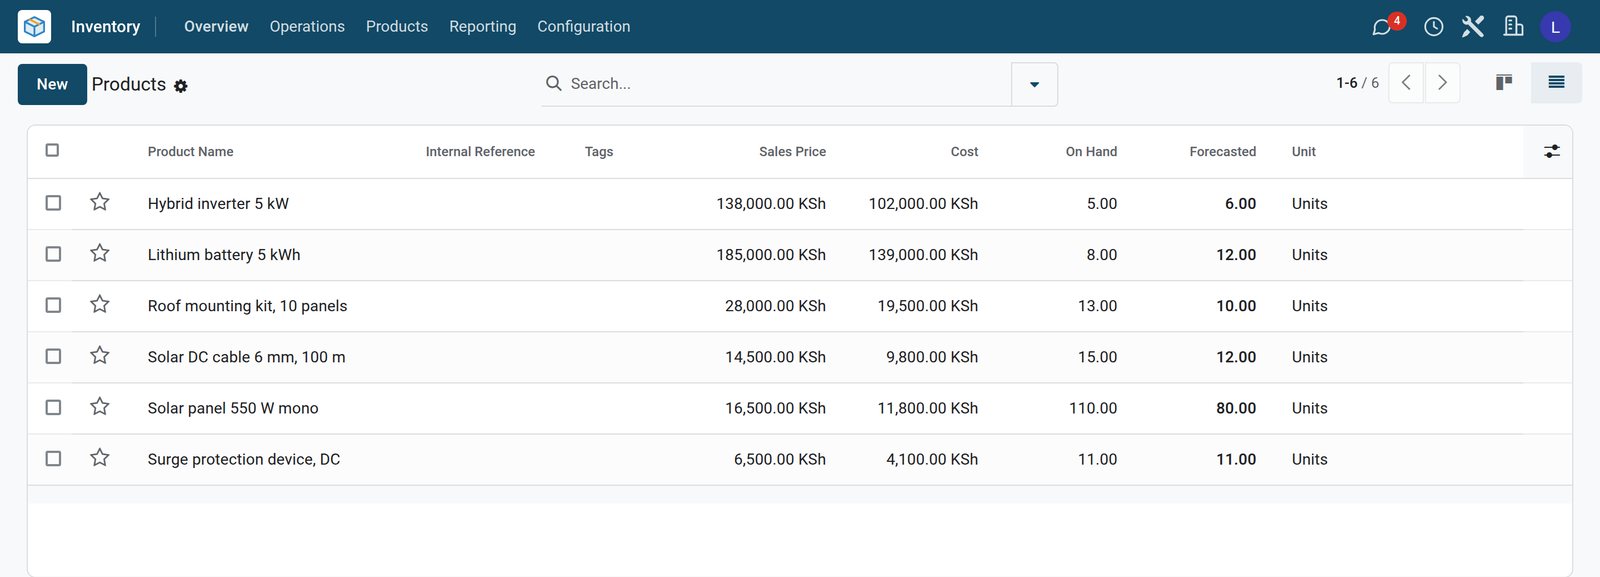Select the Roof mounting kit row checkbox
1600x577 pixels.
[54, 305]
